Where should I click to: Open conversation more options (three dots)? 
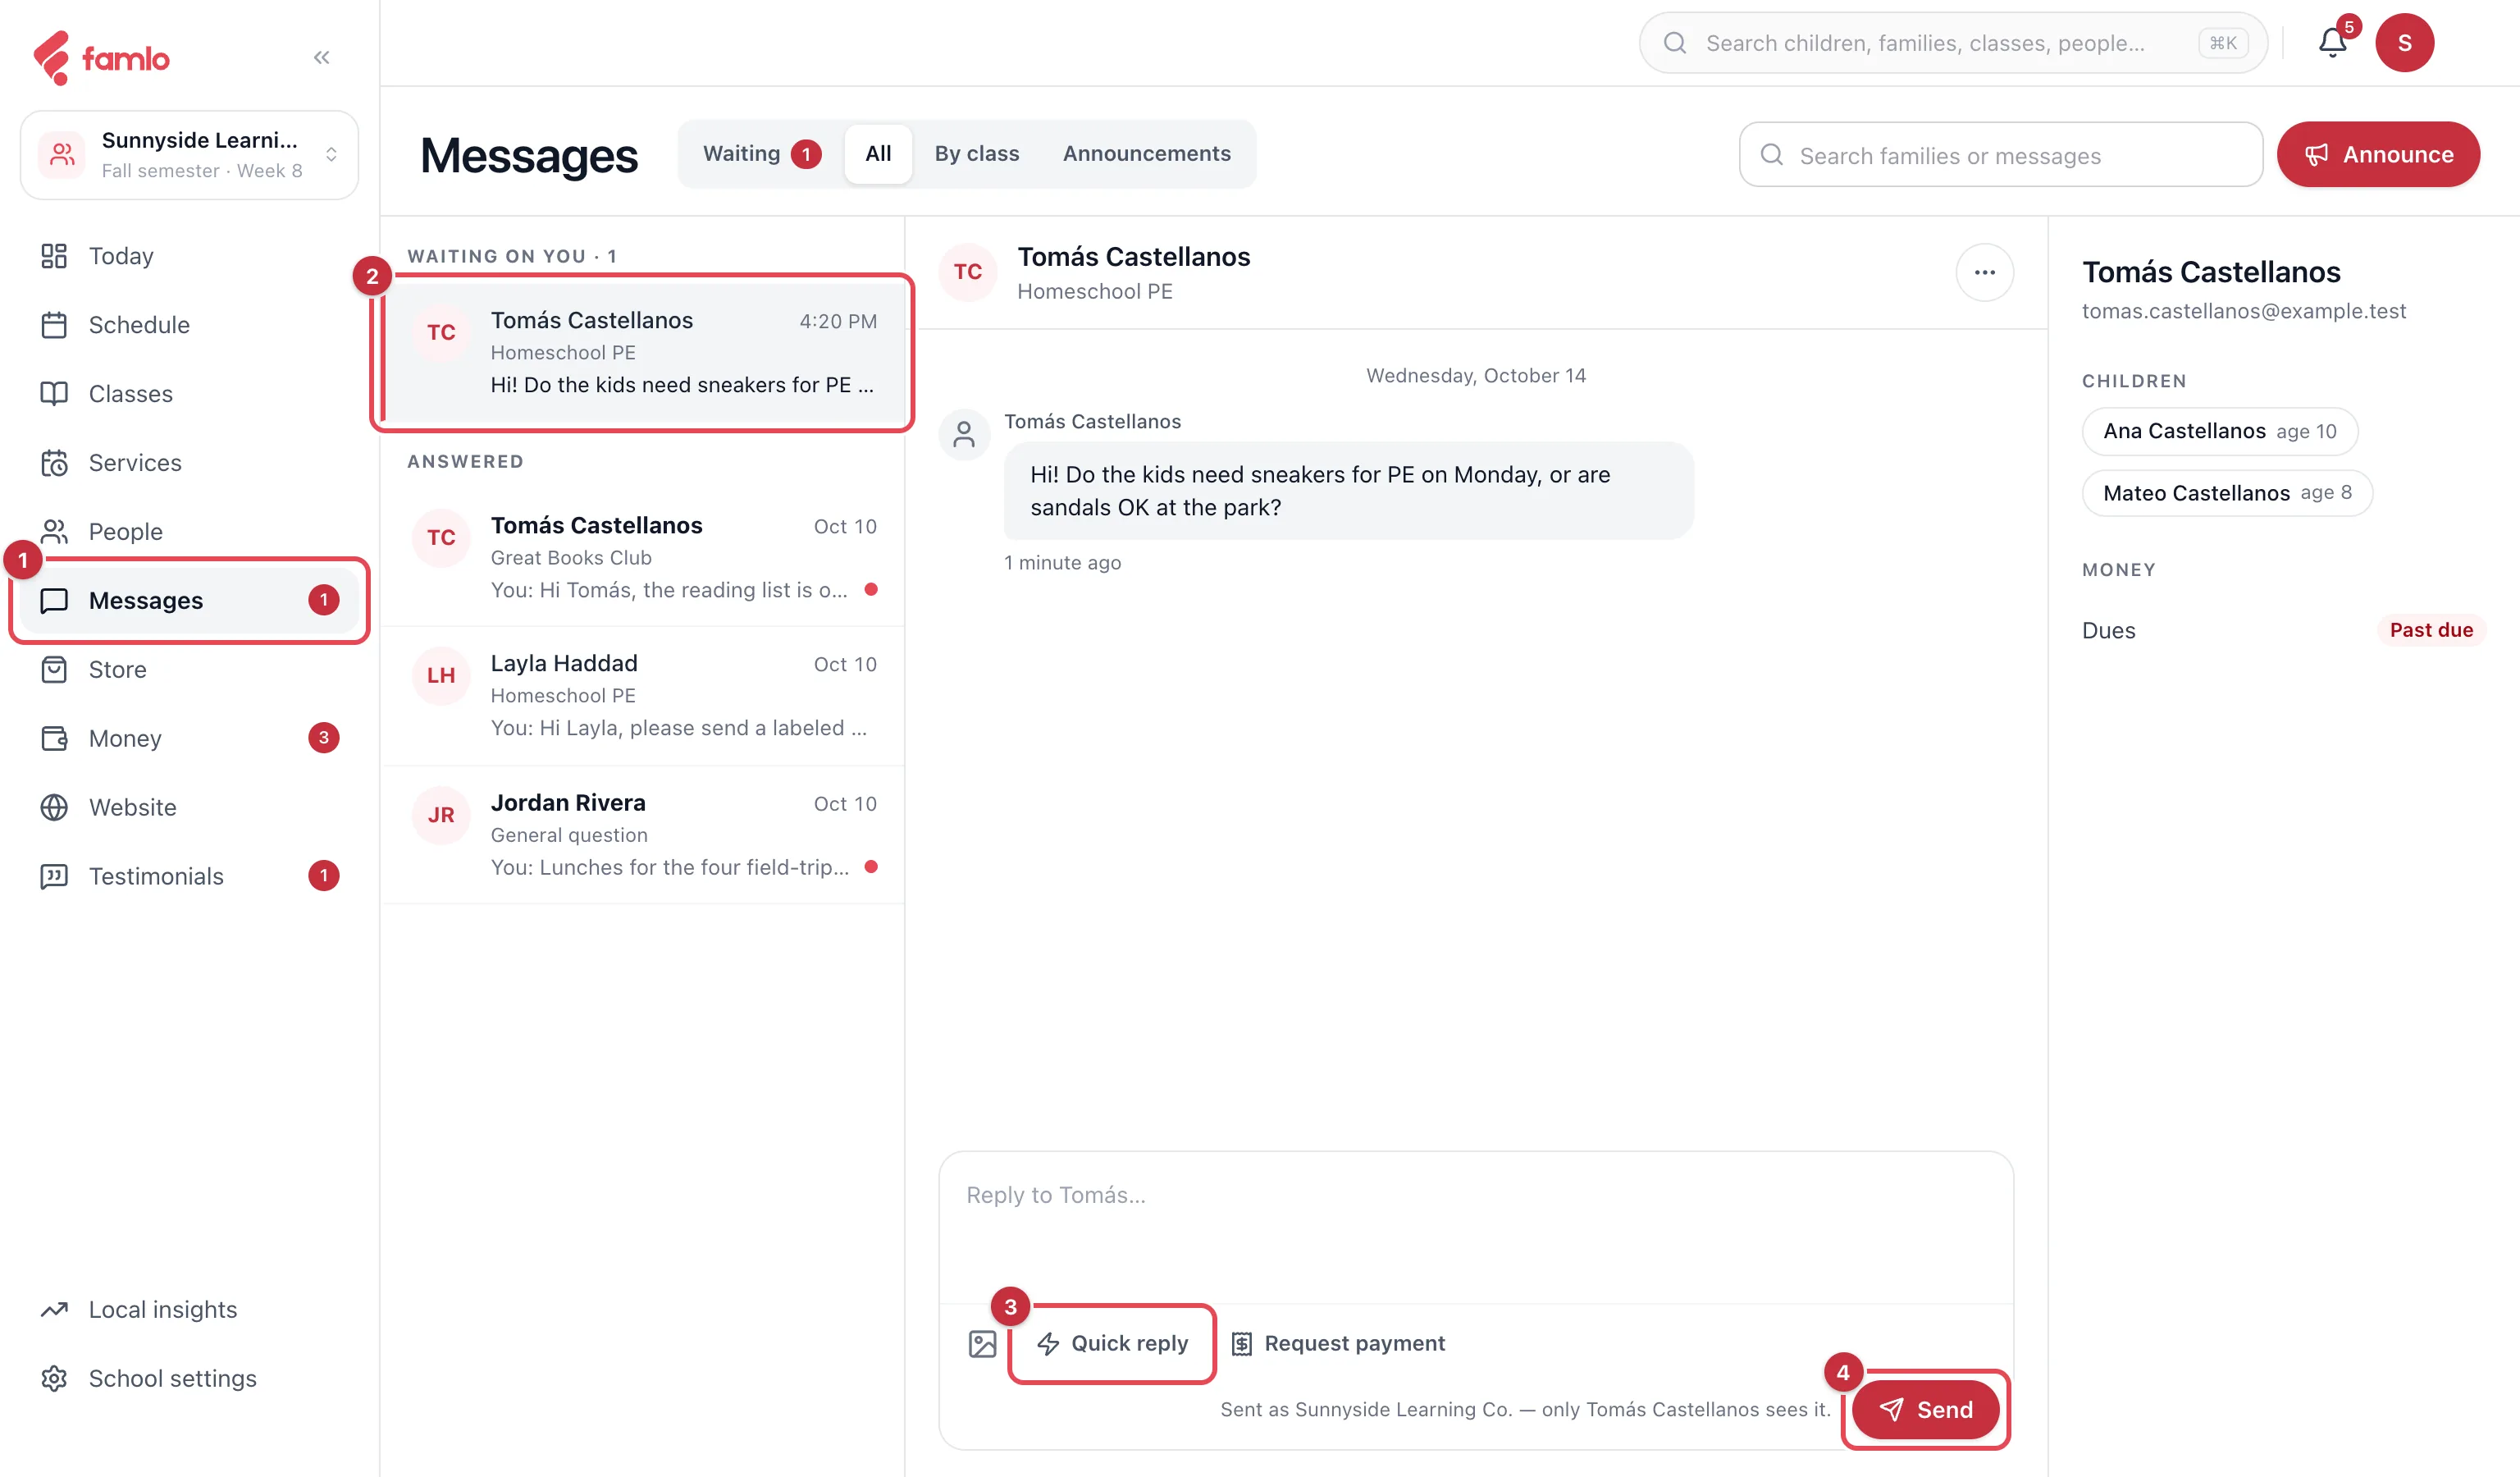(1984, 273)
